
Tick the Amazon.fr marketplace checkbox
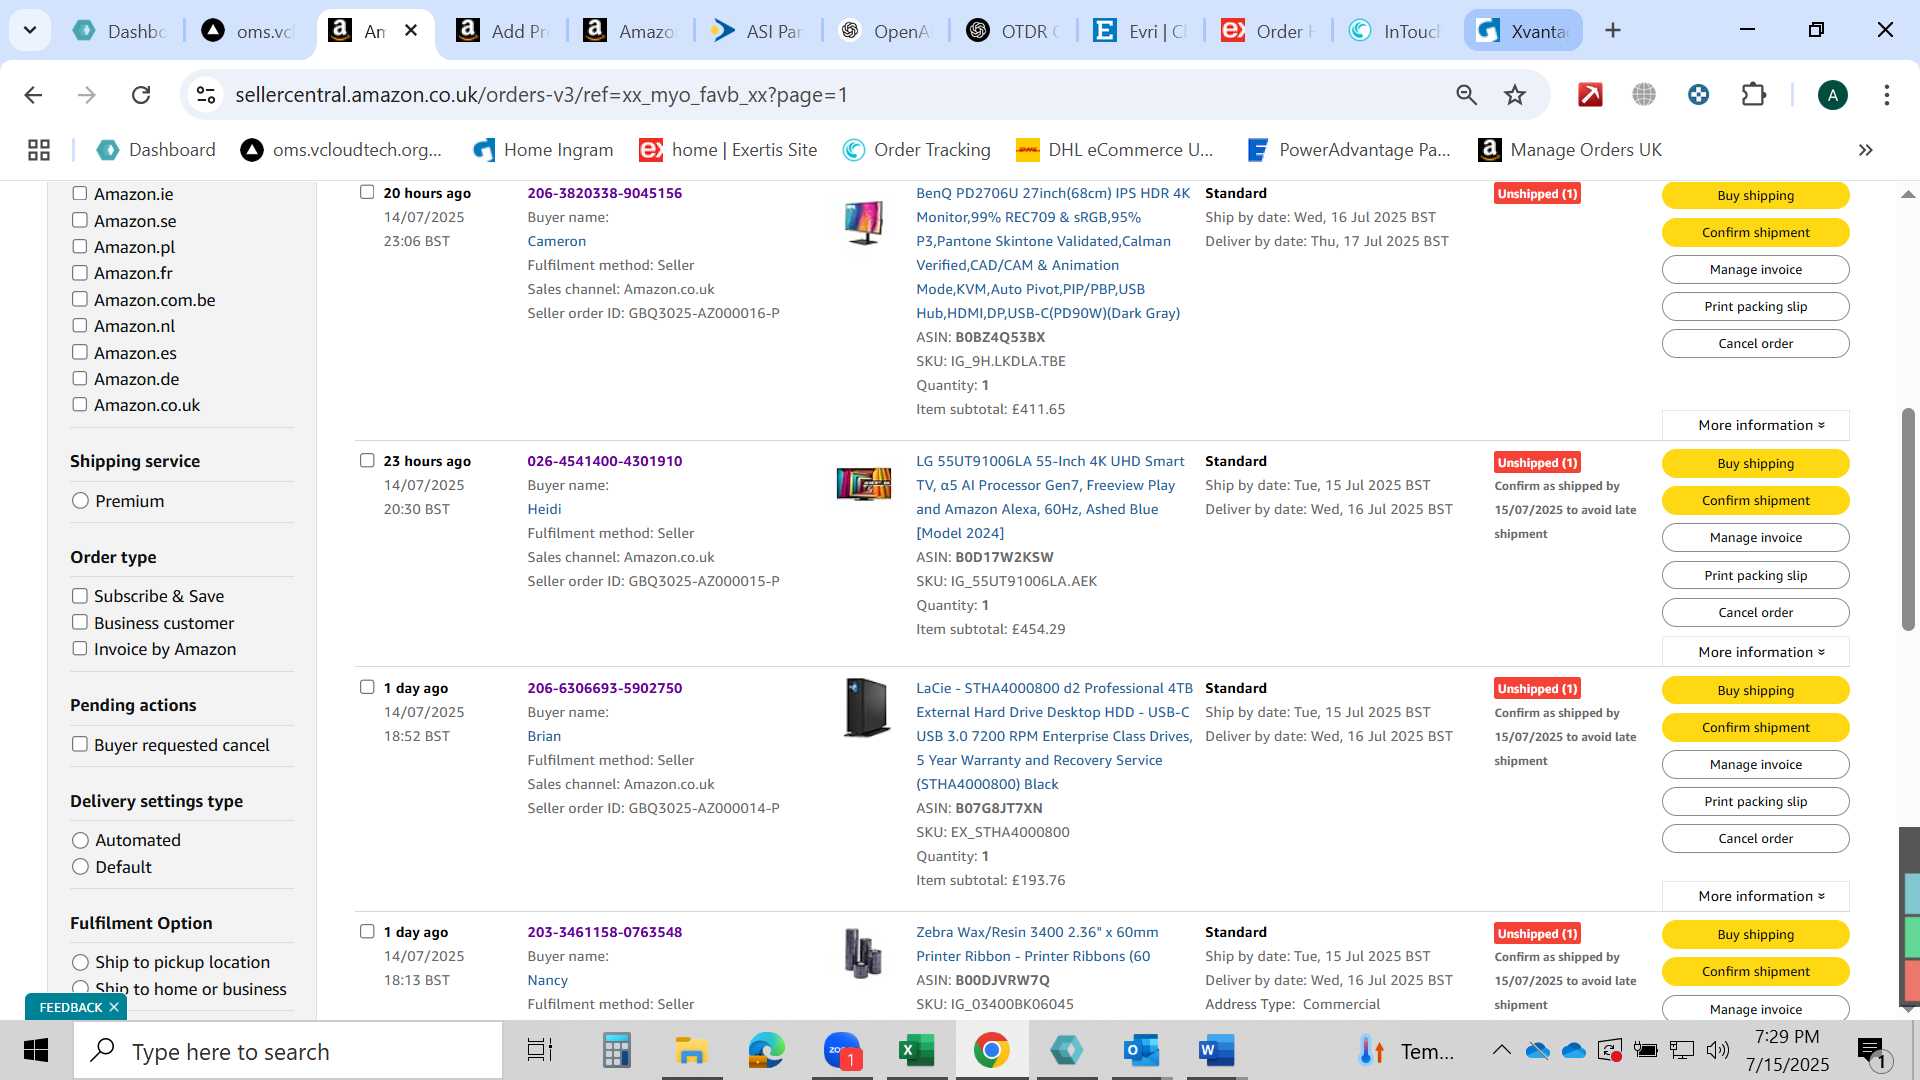pyautogui.click(x=80, y=273)
